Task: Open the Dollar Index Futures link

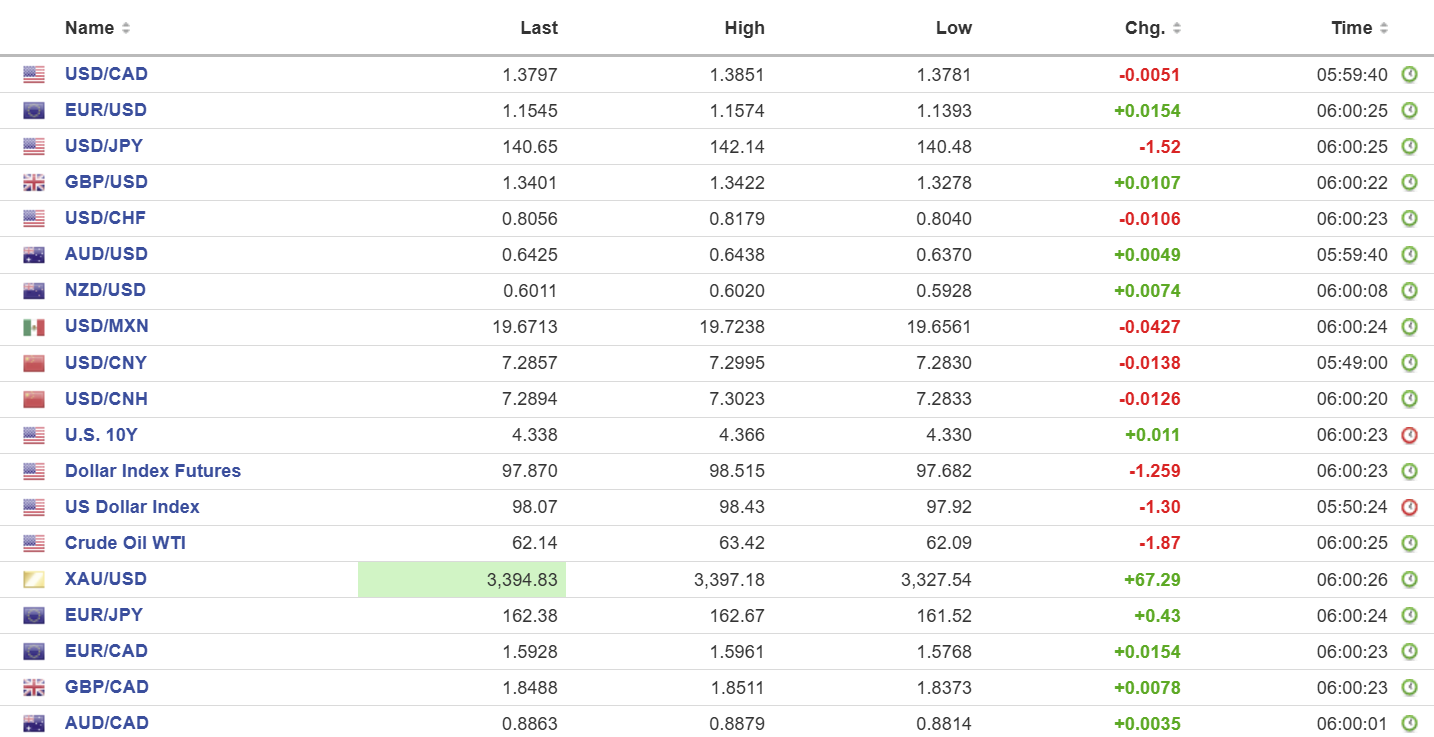Action: (153, 471)
